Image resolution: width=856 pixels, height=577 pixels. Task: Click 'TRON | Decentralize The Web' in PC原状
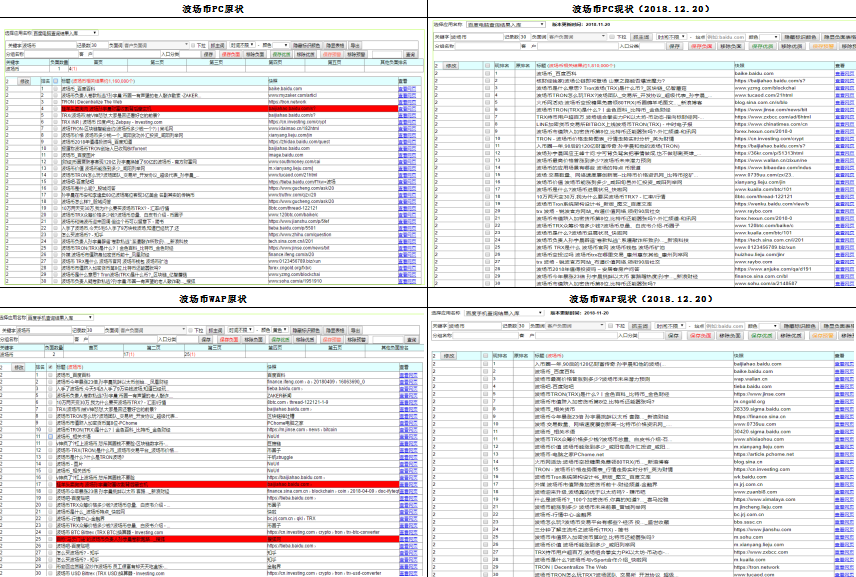click(x=92, y=102)
